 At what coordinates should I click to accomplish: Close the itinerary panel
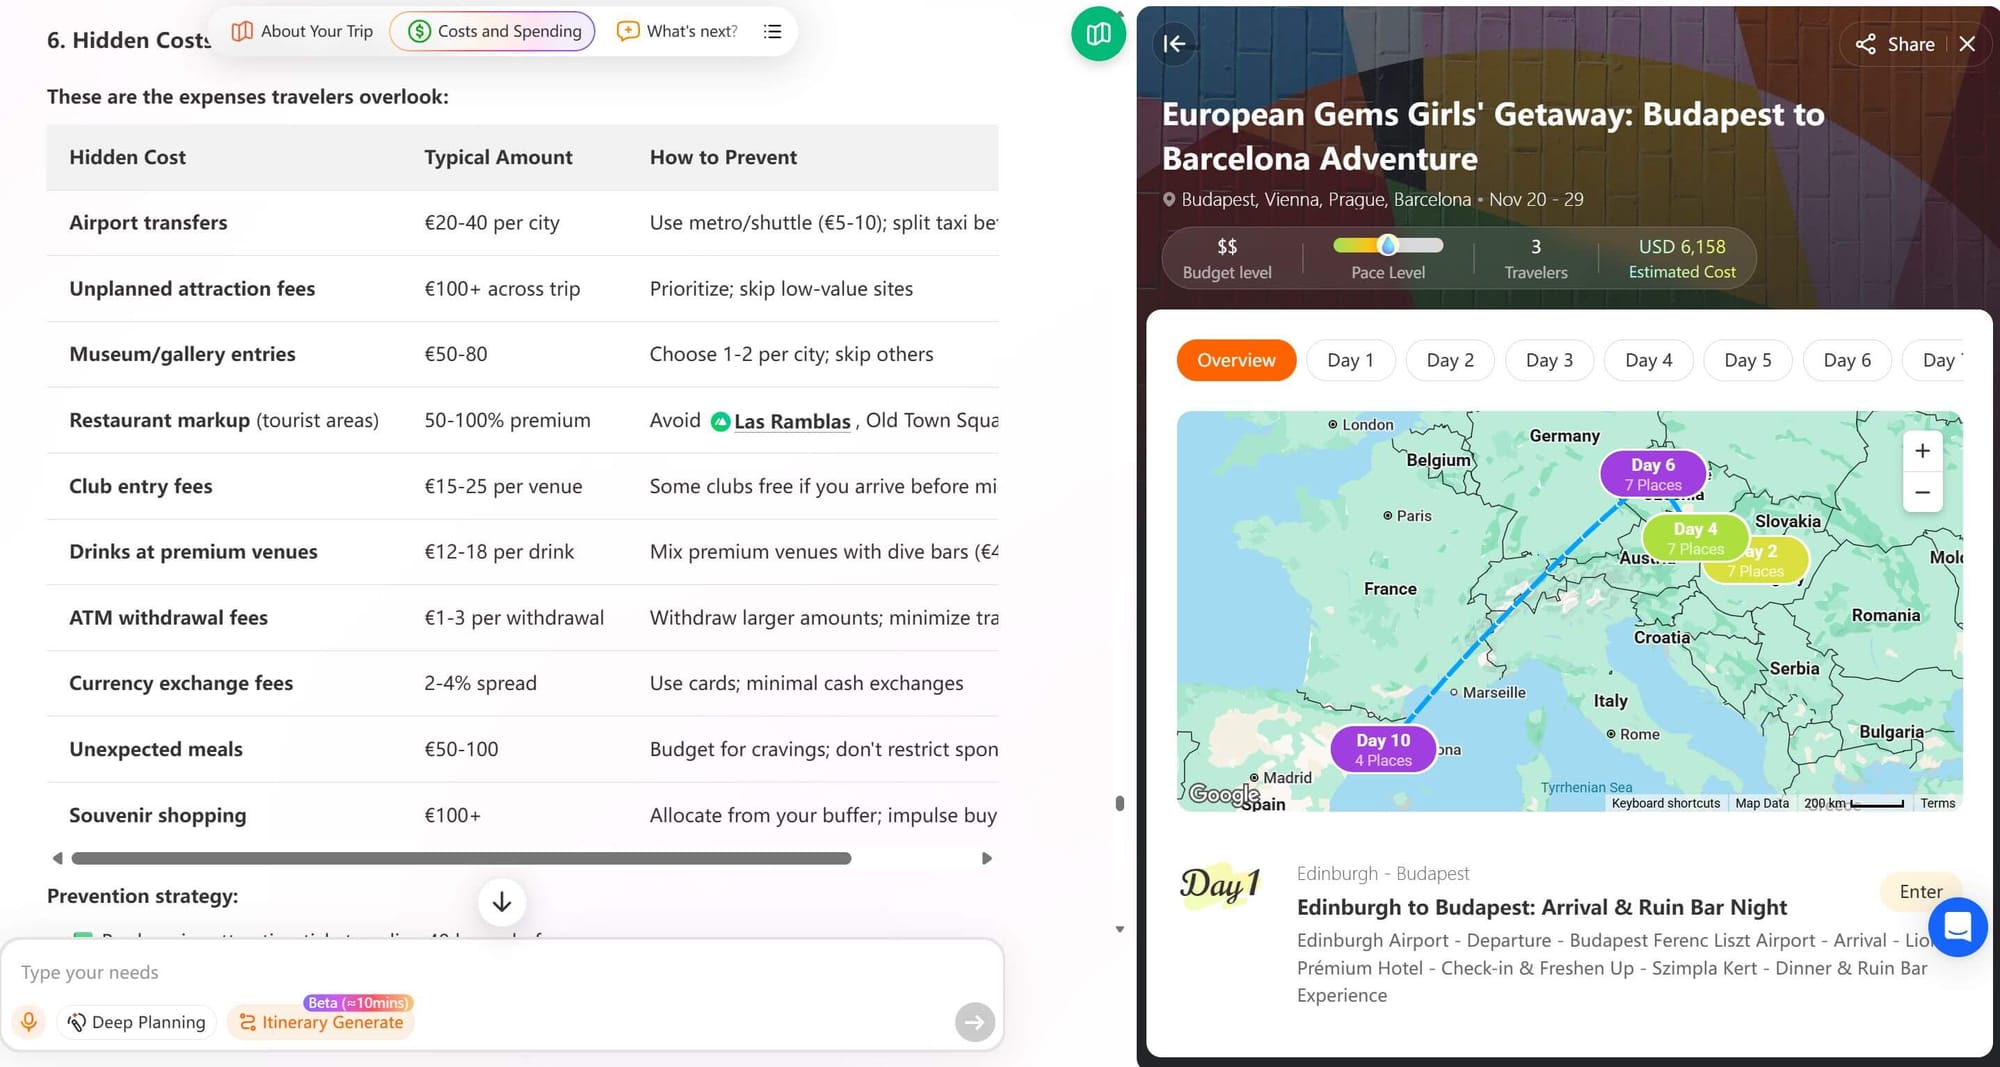click(1967, 44)
